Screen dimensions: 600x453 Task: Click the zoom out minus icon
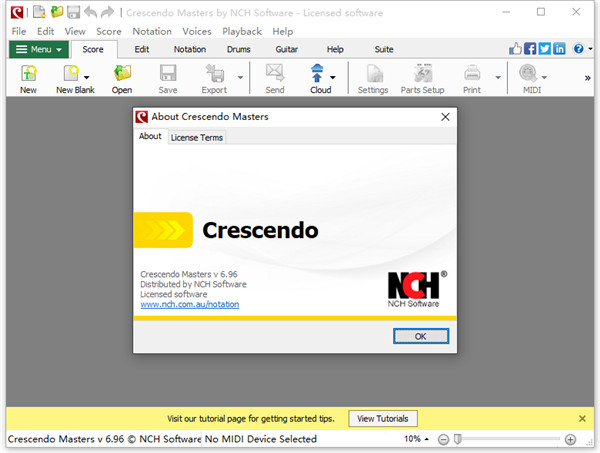(x=442, y=439)
